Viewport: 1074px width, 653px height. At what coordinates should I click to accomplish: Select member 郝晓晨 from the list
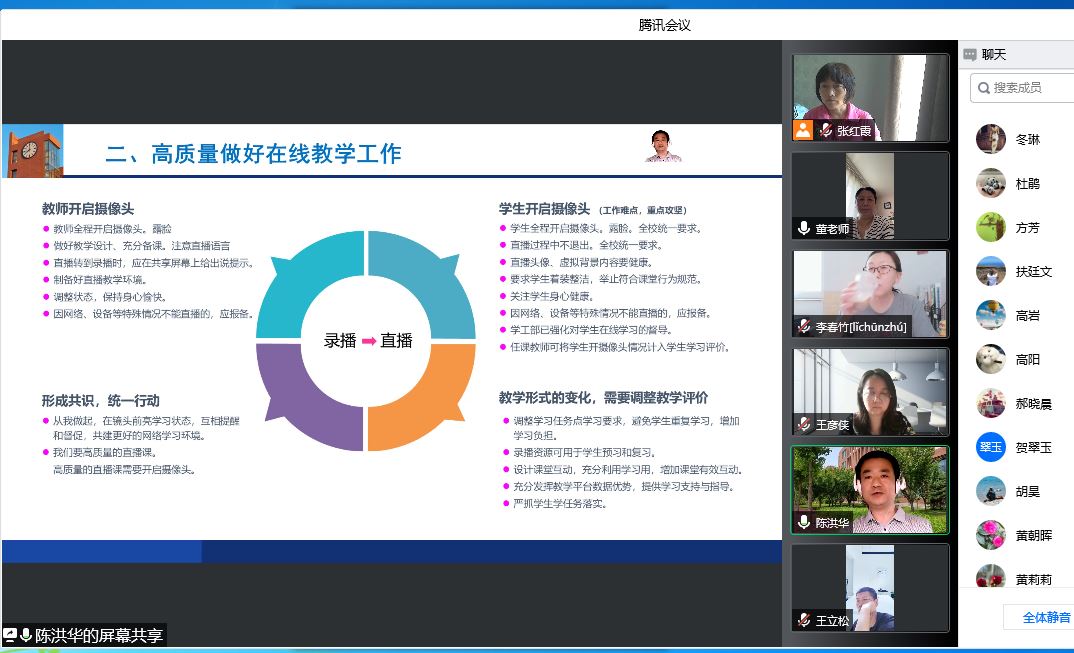click(1033, 403)
